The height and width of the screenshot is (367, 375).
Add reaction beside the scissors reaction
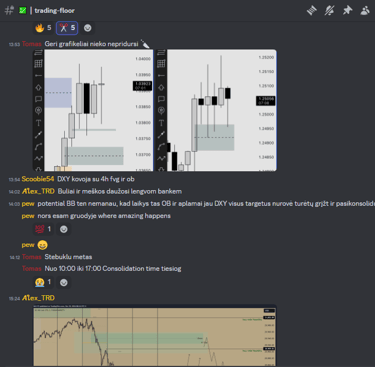(x=87, y=28)
